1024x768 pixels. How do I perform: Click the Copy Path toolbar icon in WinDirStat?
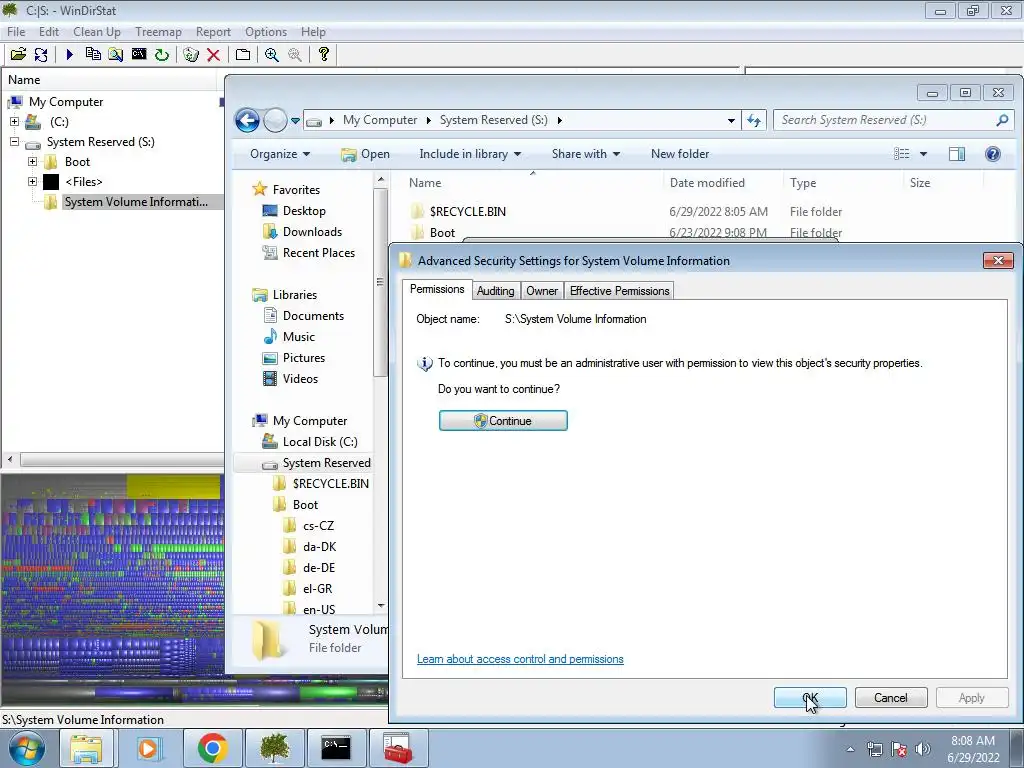click(x=93, y=54)
